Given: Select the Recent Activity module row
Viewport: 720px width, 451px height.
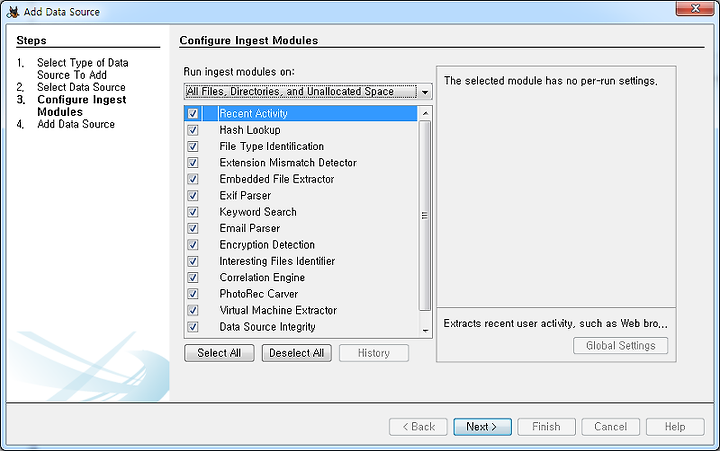Looking at the screenshot, I should pyautogui.click(x=301, y=113).
